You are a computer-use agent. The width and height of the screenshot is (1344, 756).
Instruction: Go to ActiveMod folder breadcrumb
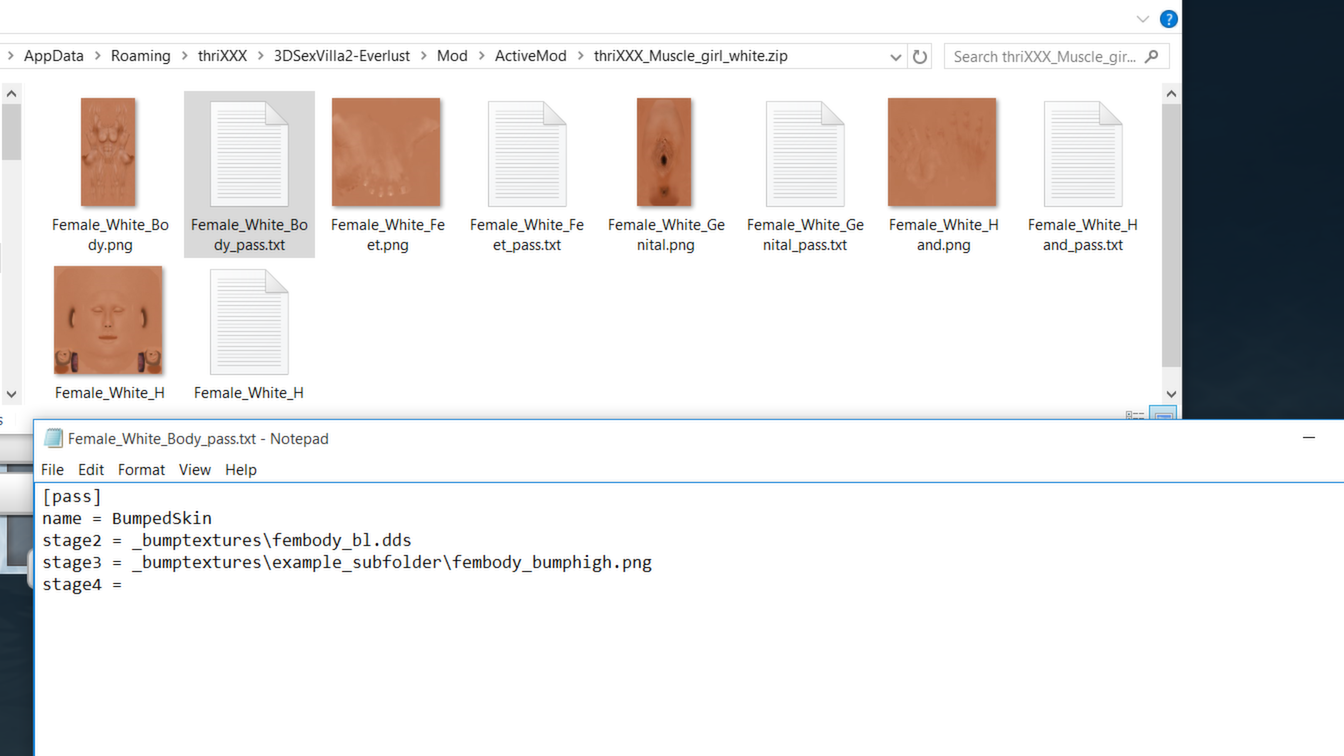click(x=531, y=56)
